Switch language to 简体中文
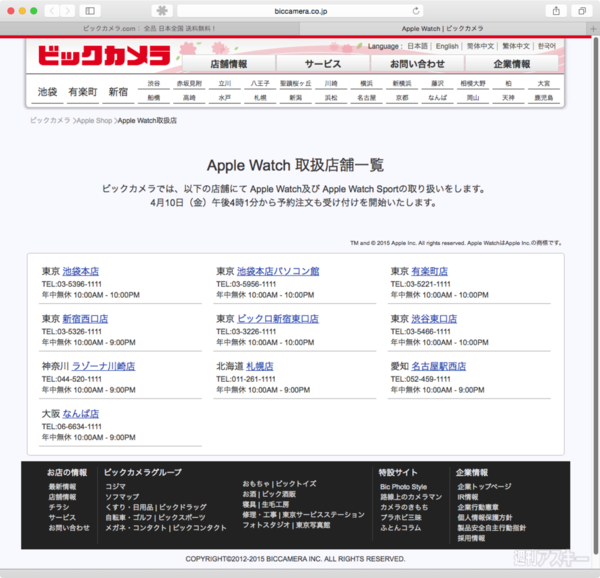Image resolution: width=600 pixels, height=578 pixels. [480, 46]
